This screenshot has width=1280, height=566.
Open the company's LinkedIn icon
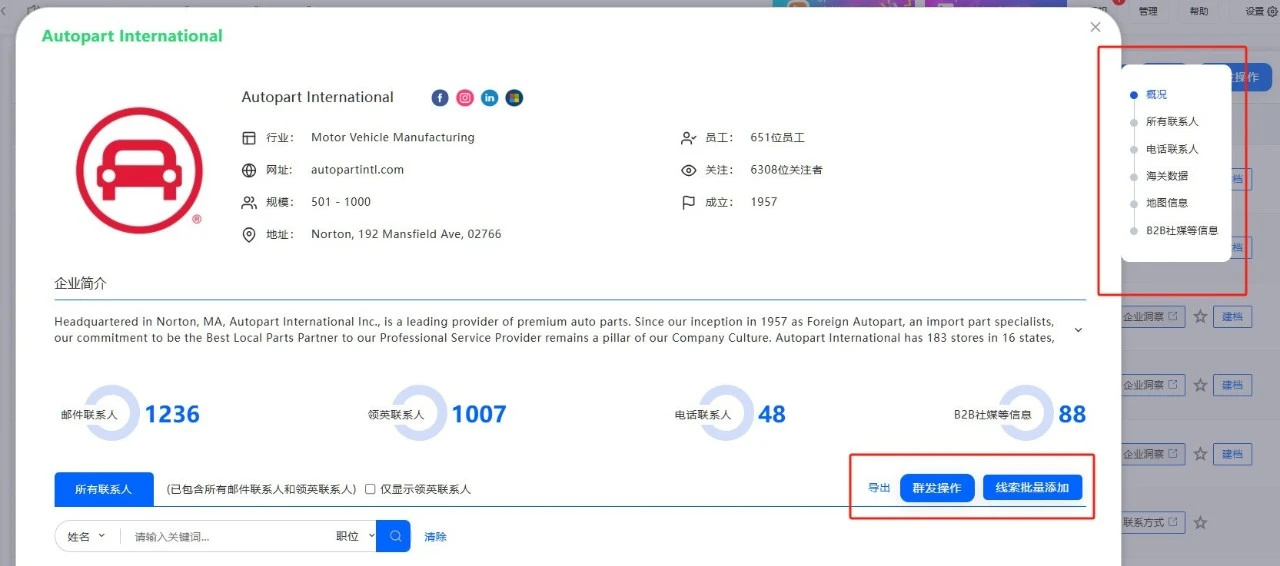(490, 98)
